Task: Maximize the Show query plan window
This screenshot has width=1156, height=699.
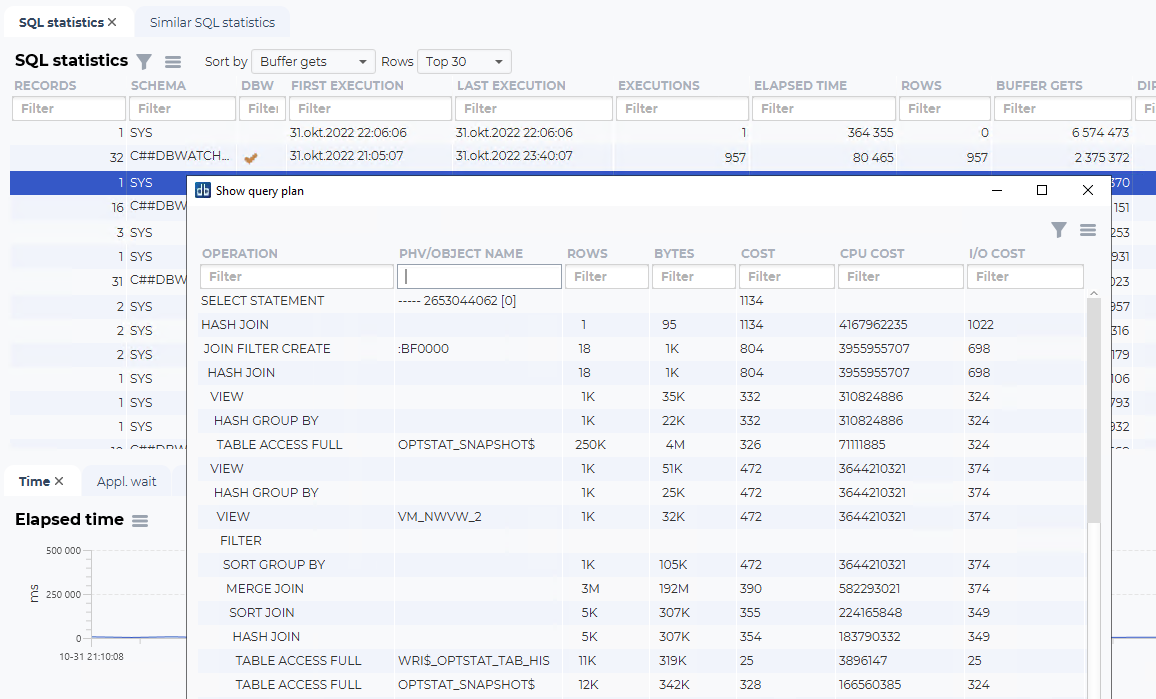Action: (1042, 190)
